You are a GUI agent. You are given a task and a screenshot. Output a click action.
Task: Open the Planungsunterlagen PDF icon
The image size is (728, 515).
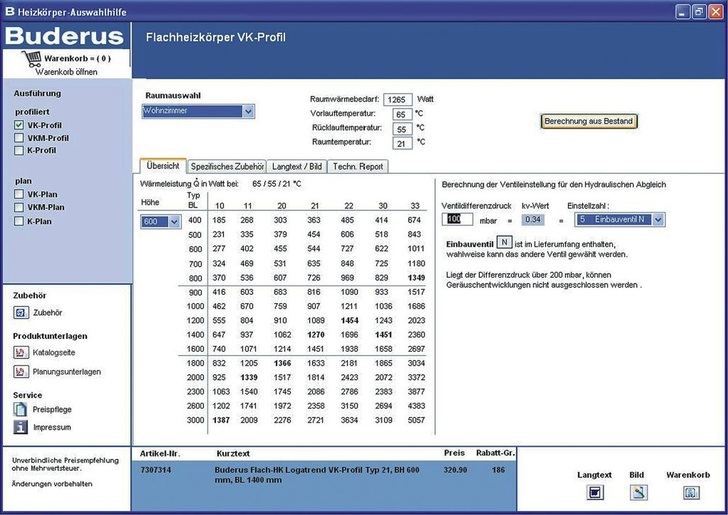(20, 371)
